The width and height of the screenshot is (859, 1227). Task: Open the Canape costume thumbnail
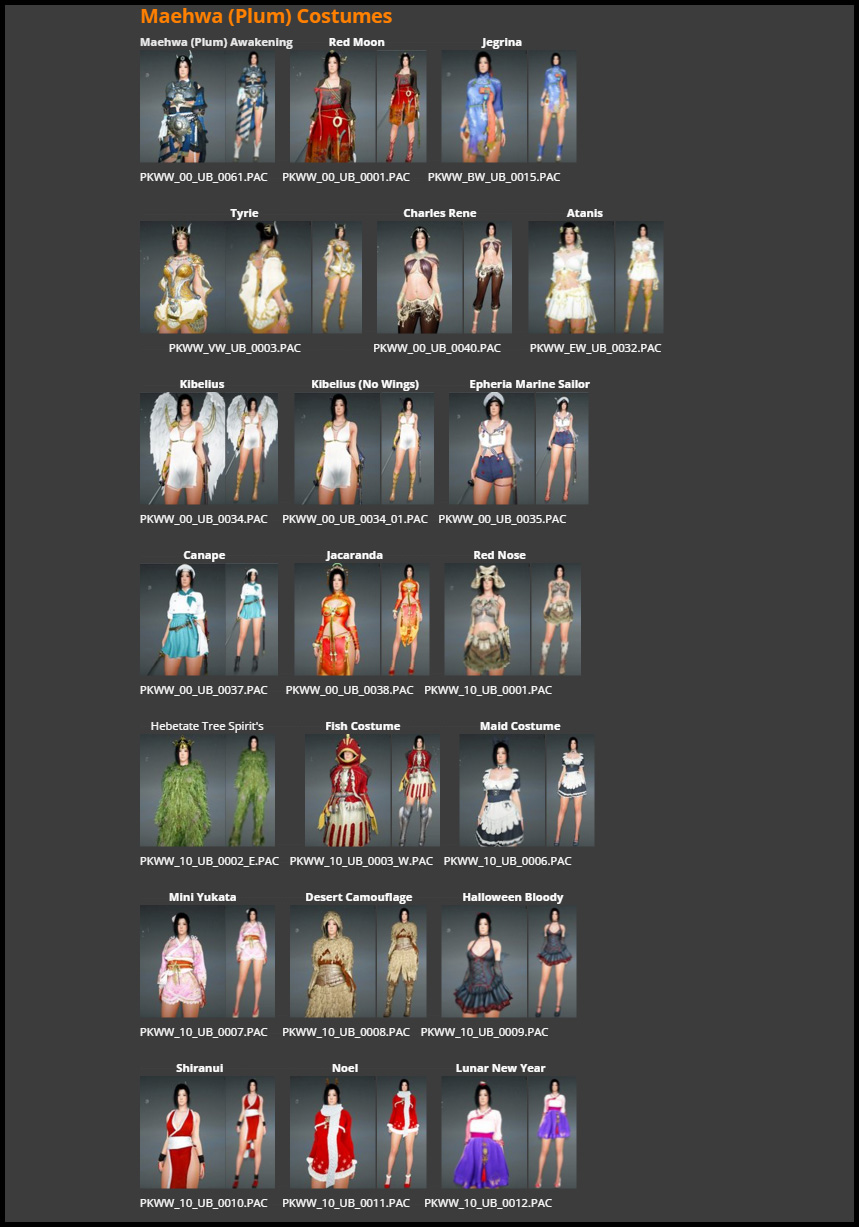207,618
